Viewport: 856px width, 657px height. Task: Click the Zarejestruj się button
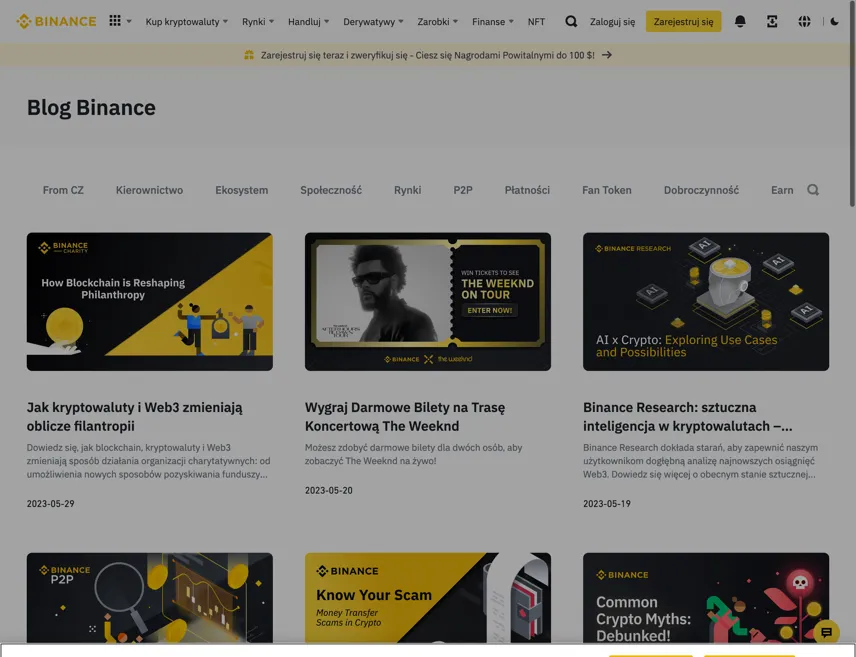(683, 21)
